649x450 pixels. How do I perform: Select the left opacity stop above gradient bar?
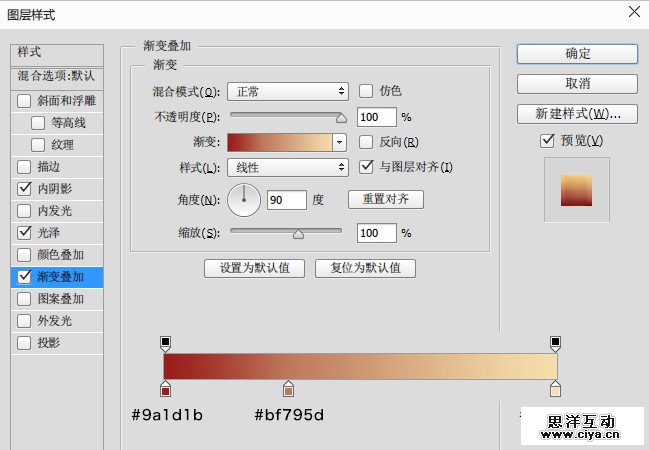point(165,344)
